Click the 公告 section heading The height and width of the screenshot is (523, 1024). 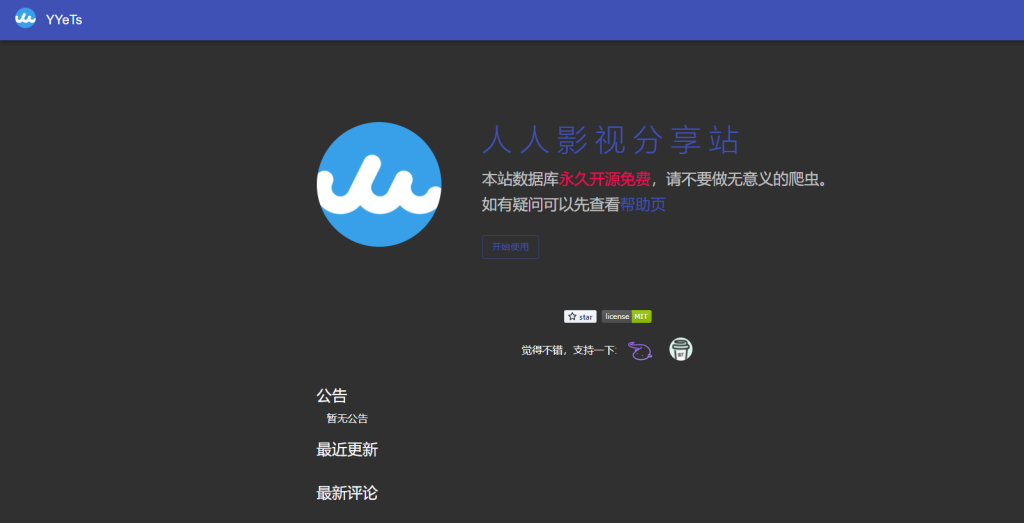pos(332,396)
